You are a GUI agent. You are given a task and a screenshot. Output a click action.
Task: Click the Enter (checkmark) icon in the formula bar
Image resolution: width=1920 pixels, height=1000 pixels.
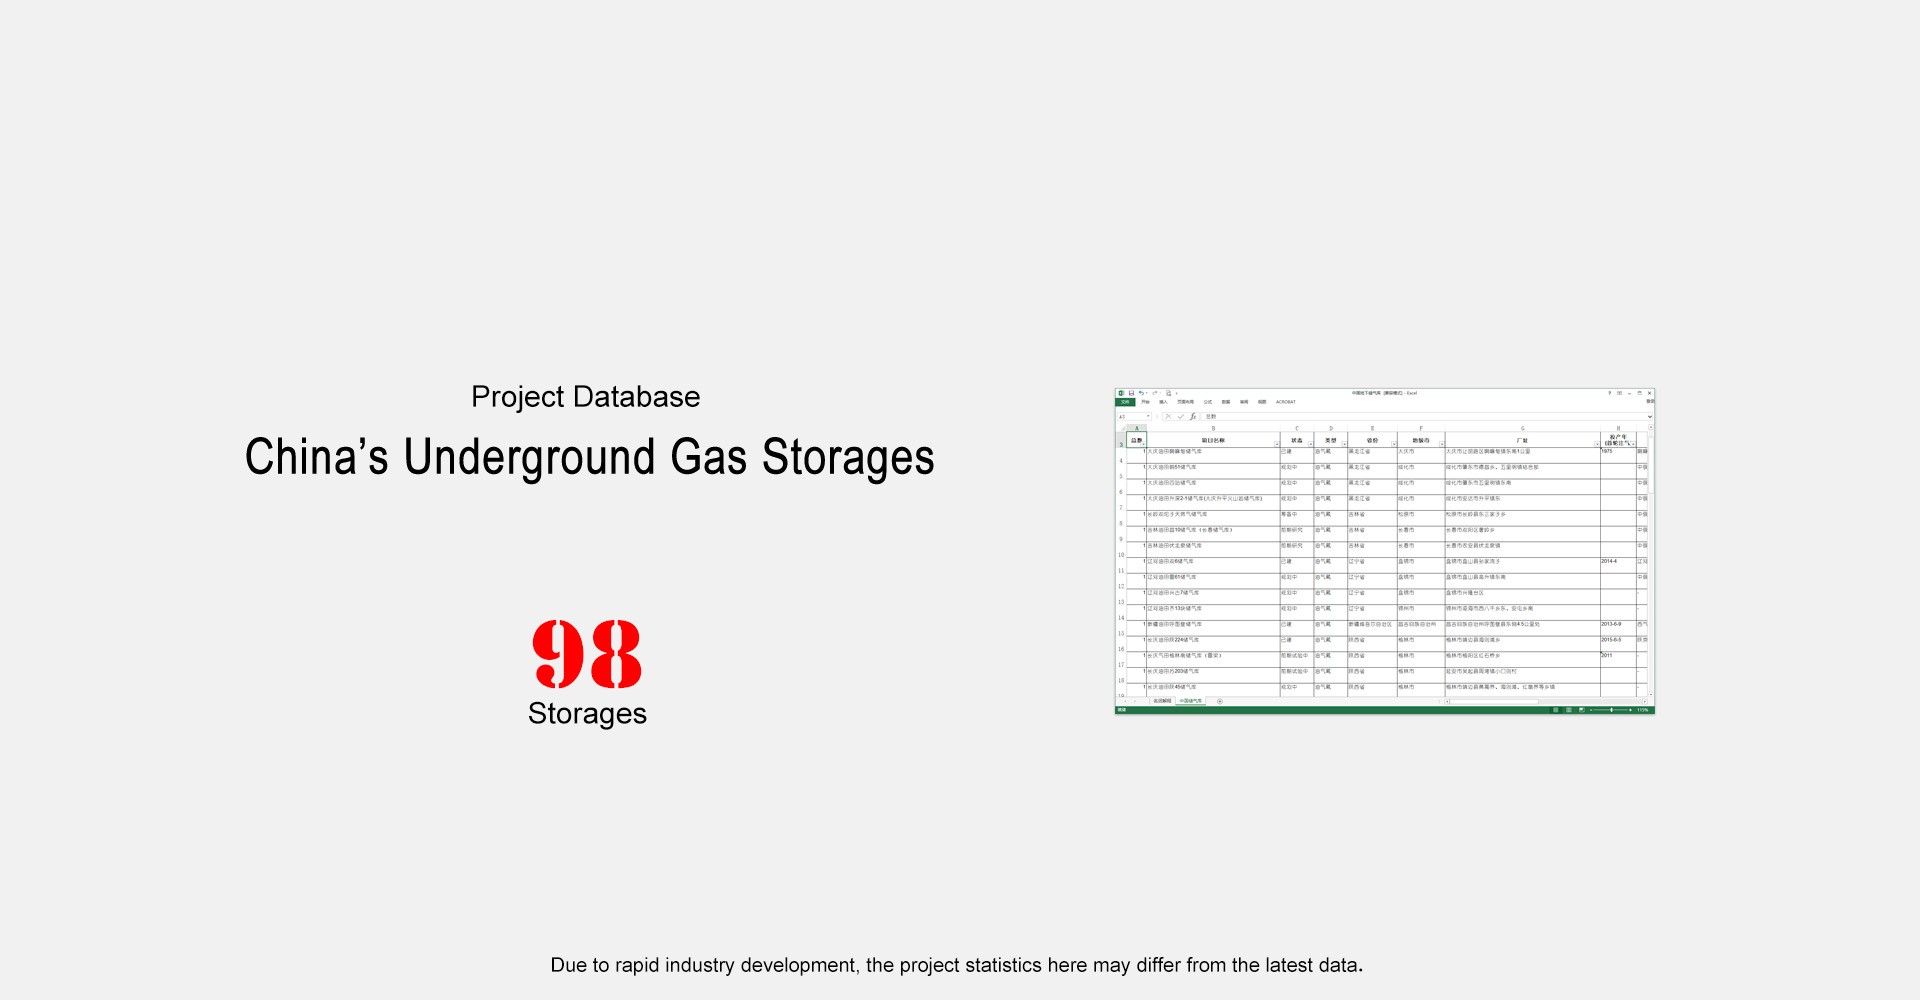(x=1181, y=416)
